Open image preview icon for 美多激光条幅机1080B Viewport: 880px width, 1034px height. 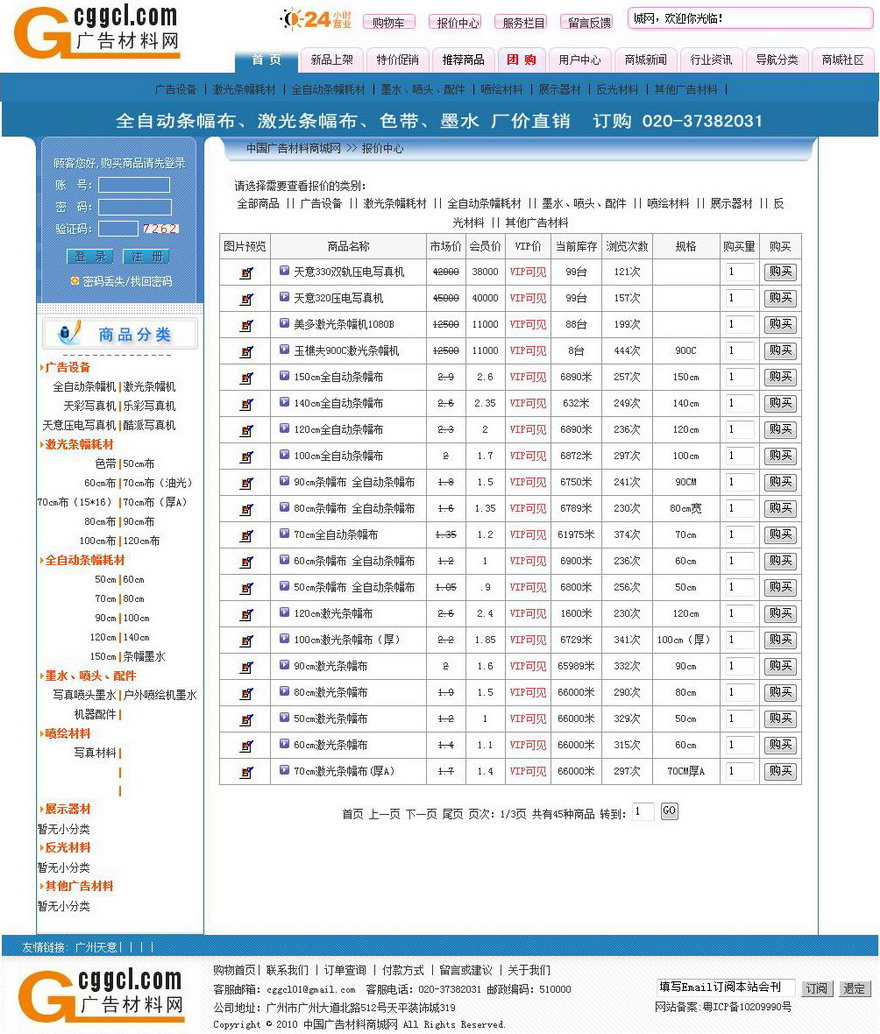click(246, 325)
